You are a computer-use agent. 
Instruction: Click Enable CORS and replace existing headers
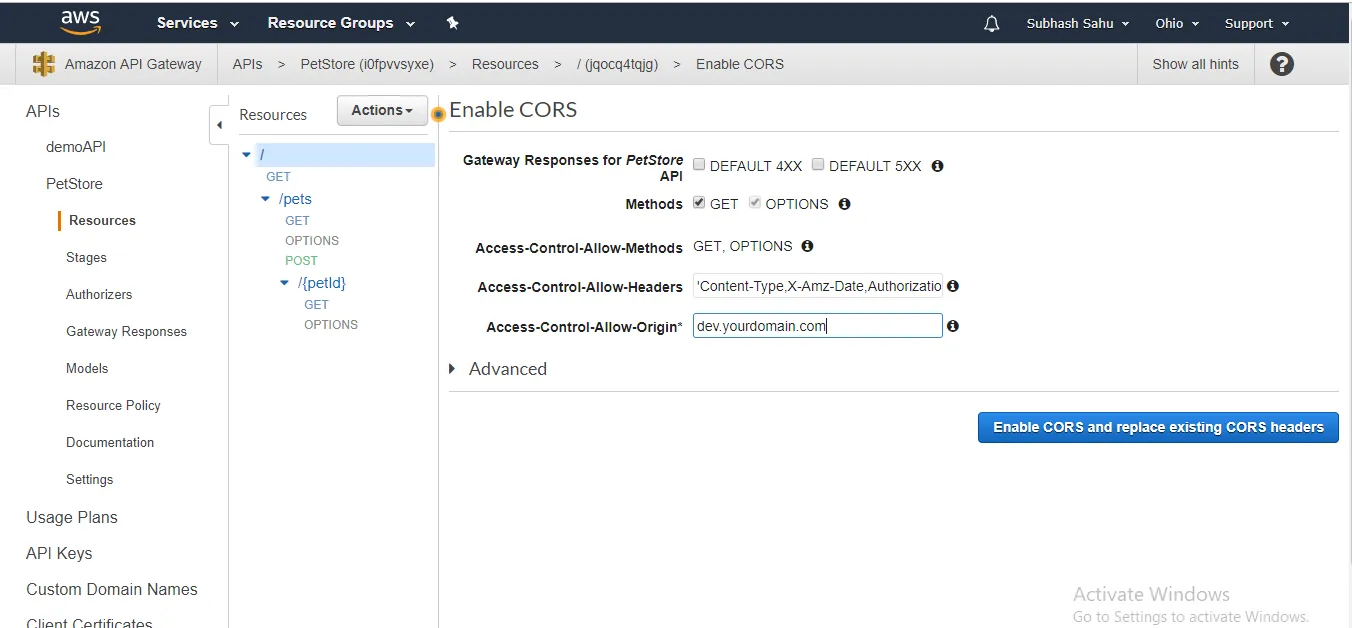[x=1158, y=427]
